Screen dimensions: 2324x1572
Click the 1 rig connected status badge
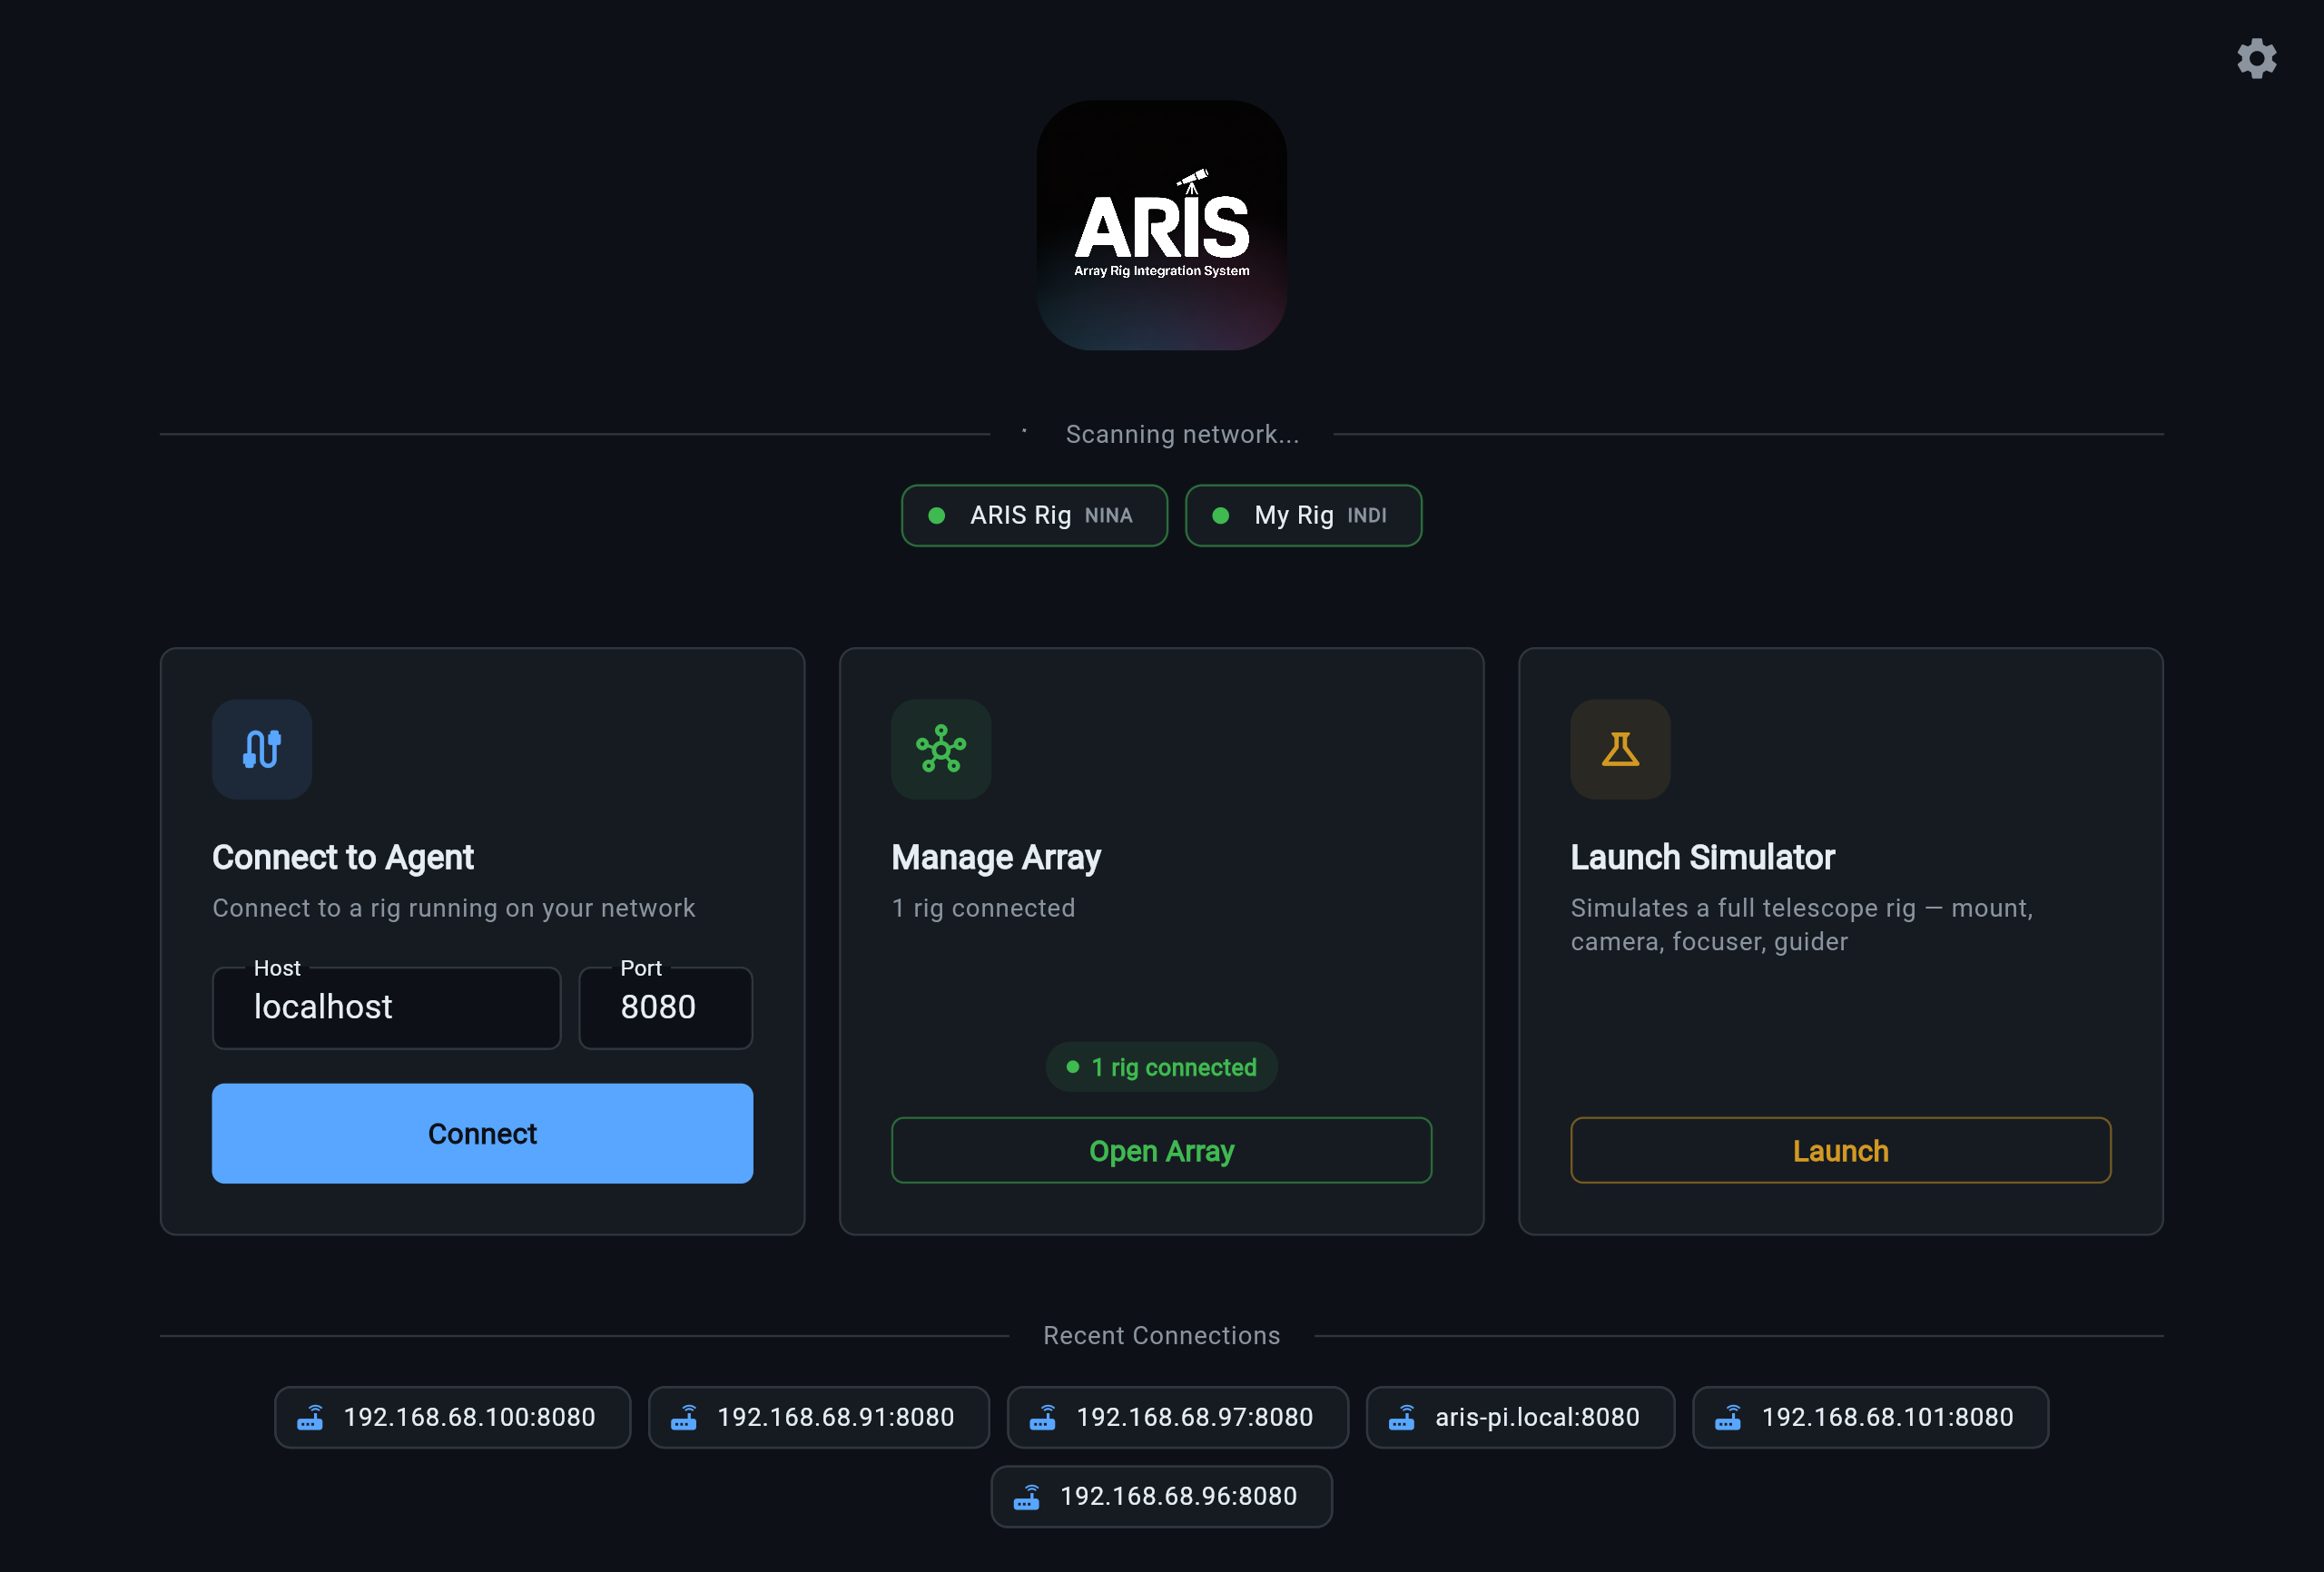1161,1067
